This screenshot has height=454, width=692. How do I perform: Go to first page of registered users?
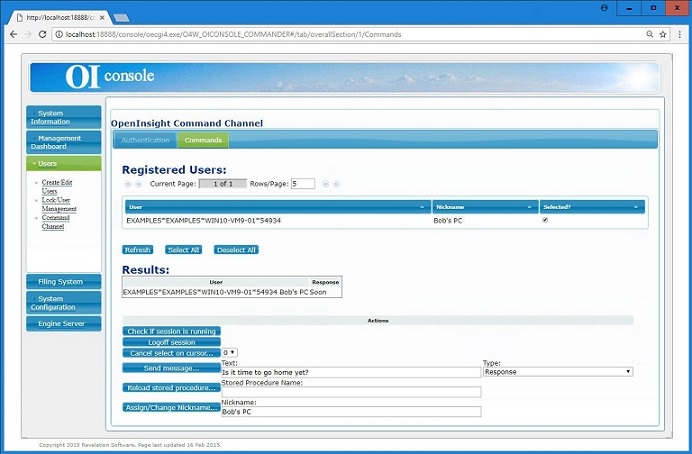pyautogui.click(x=128, y=184)
